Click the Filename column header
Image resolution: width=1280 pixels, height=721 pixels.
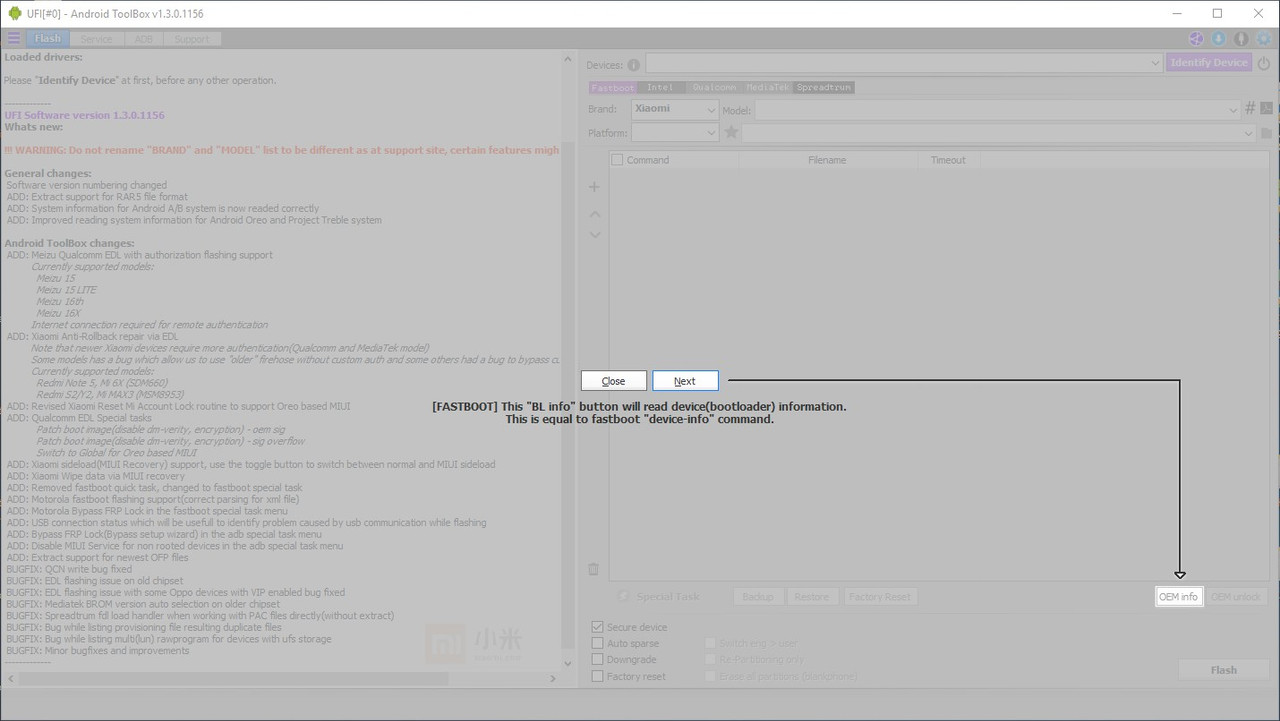[x=827, y=160]
